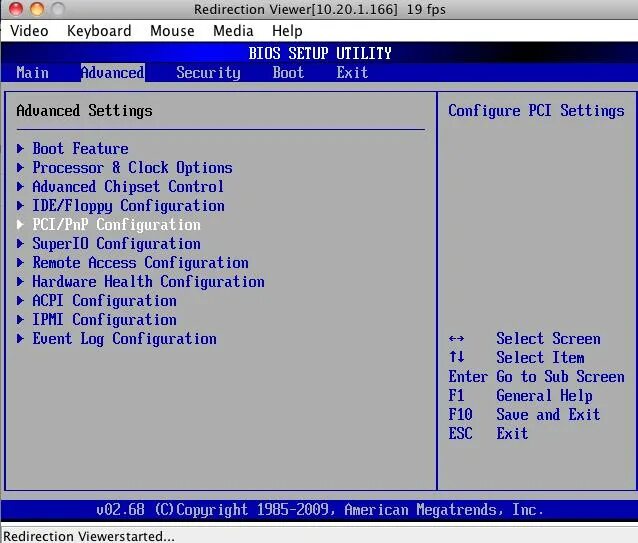Click the Configure PCI Settings help text
Viewport: 638px width, 543px height.
click(x=536, y=111)
